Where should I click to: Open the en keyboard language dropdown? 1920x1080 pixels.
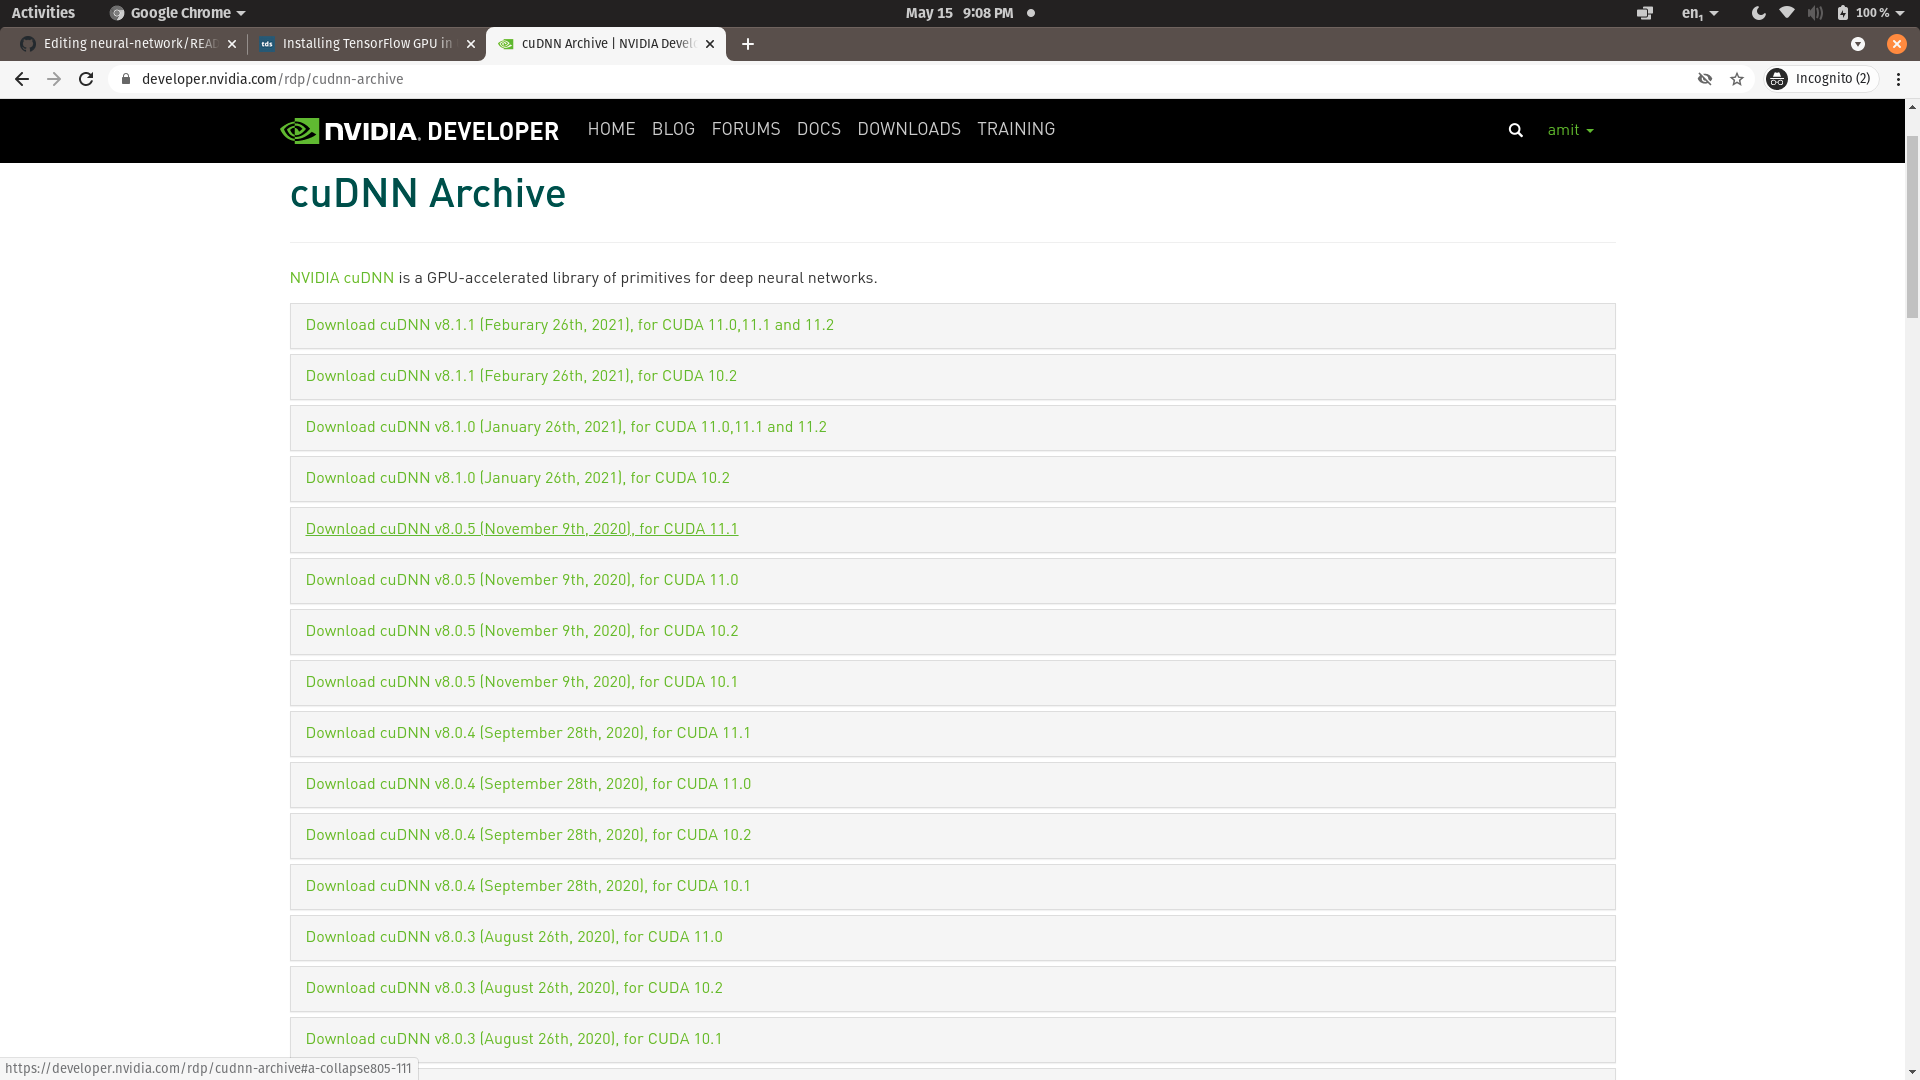[x=1699, y=13]
